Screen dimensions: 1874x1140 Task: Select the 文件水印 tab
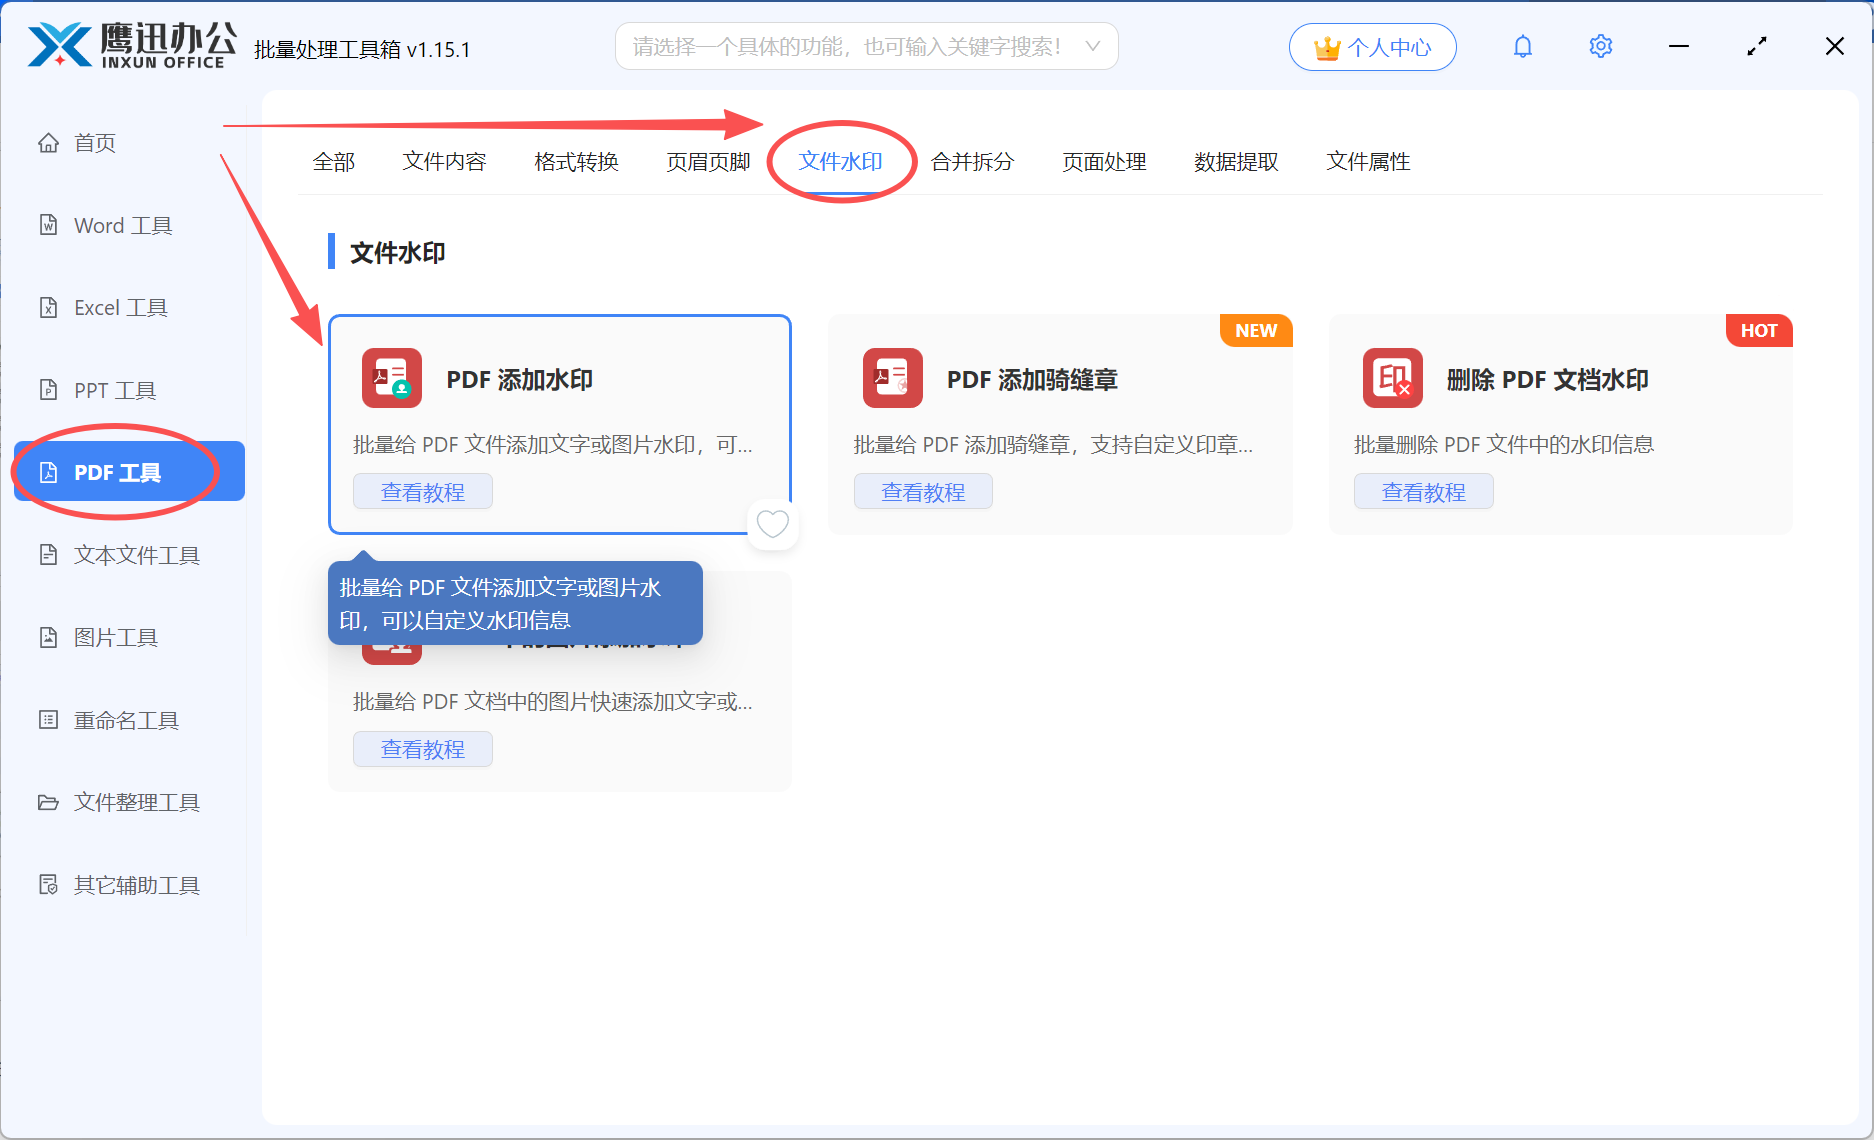[840, 162]
